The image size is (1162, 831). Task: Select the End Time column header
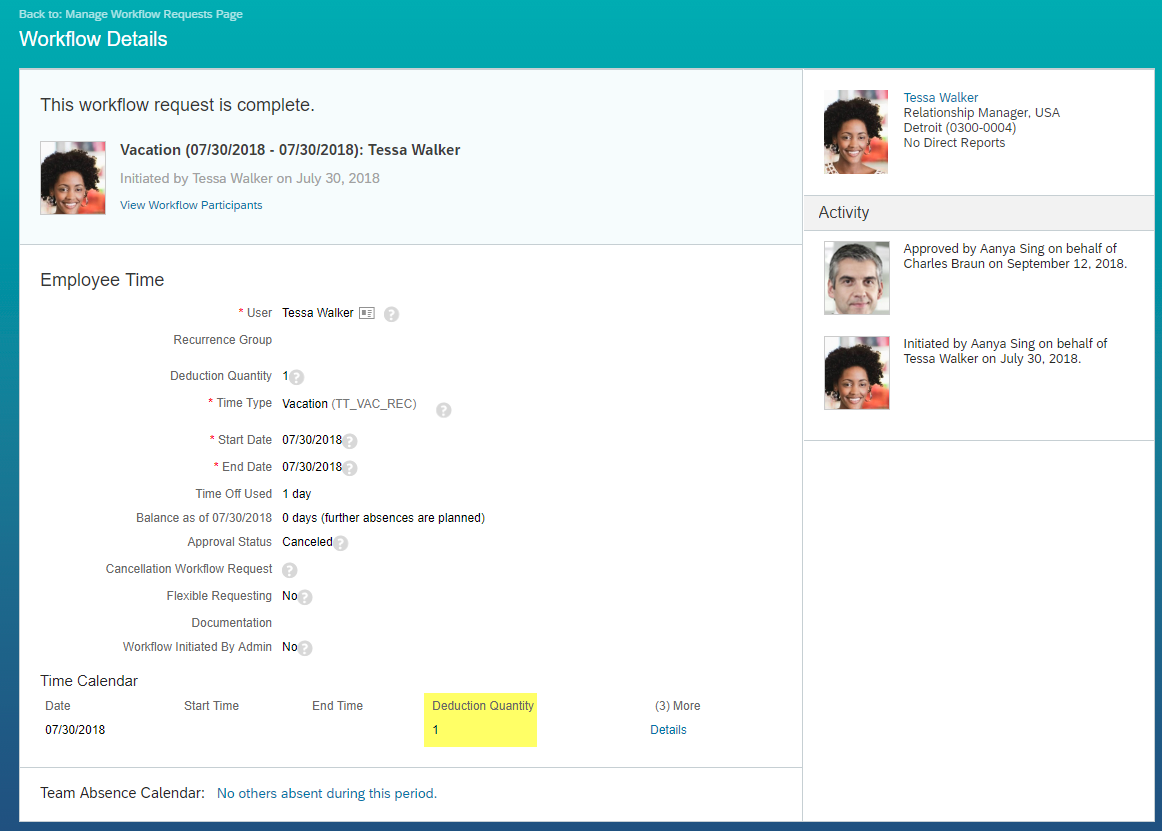[337, 706]
